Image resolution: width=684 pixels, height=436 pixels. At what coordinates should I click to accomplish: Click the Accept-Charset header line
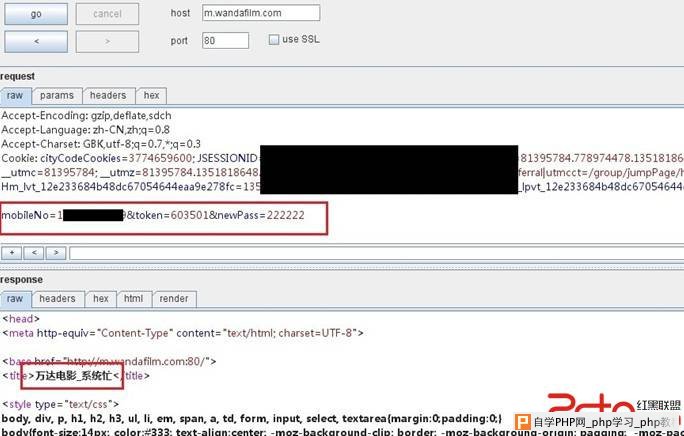[x=101, y=144]
